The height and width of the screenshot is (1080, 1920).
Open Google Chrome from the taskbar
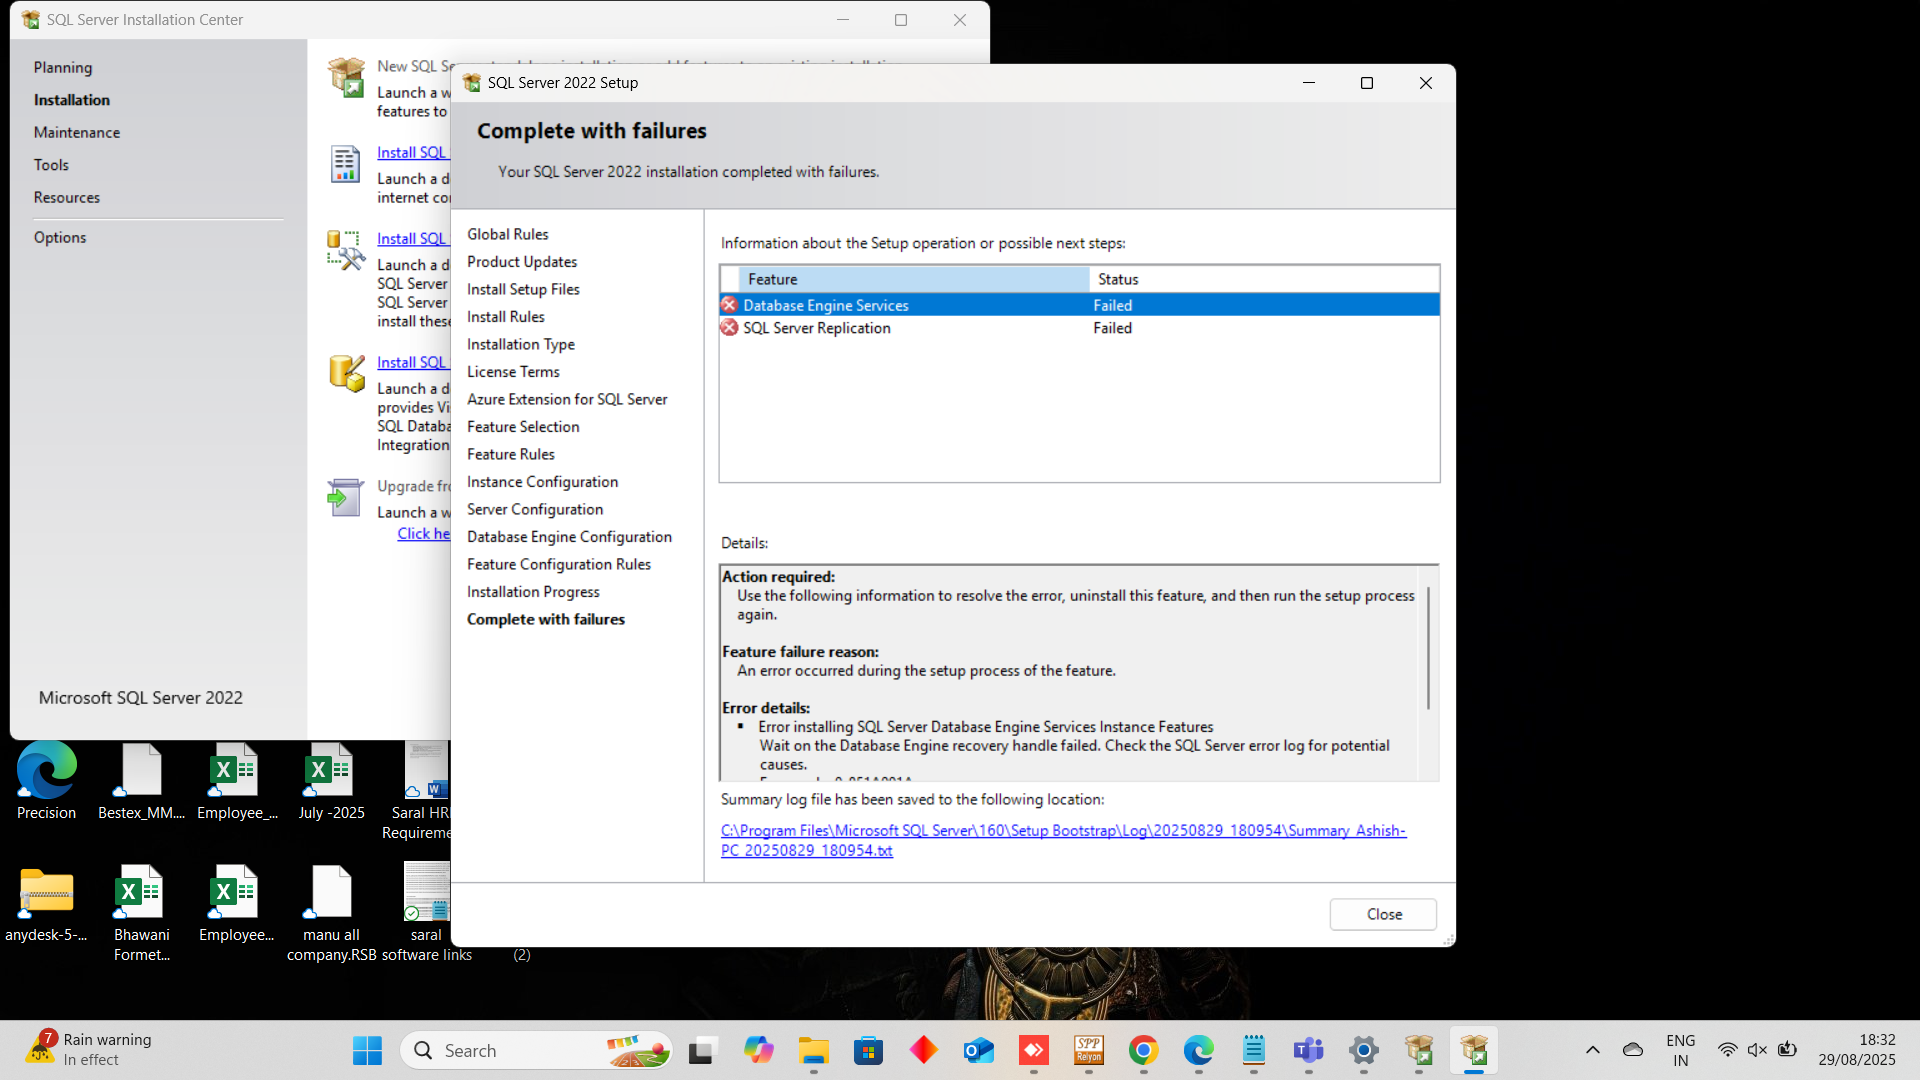tap(1143, 1050)
